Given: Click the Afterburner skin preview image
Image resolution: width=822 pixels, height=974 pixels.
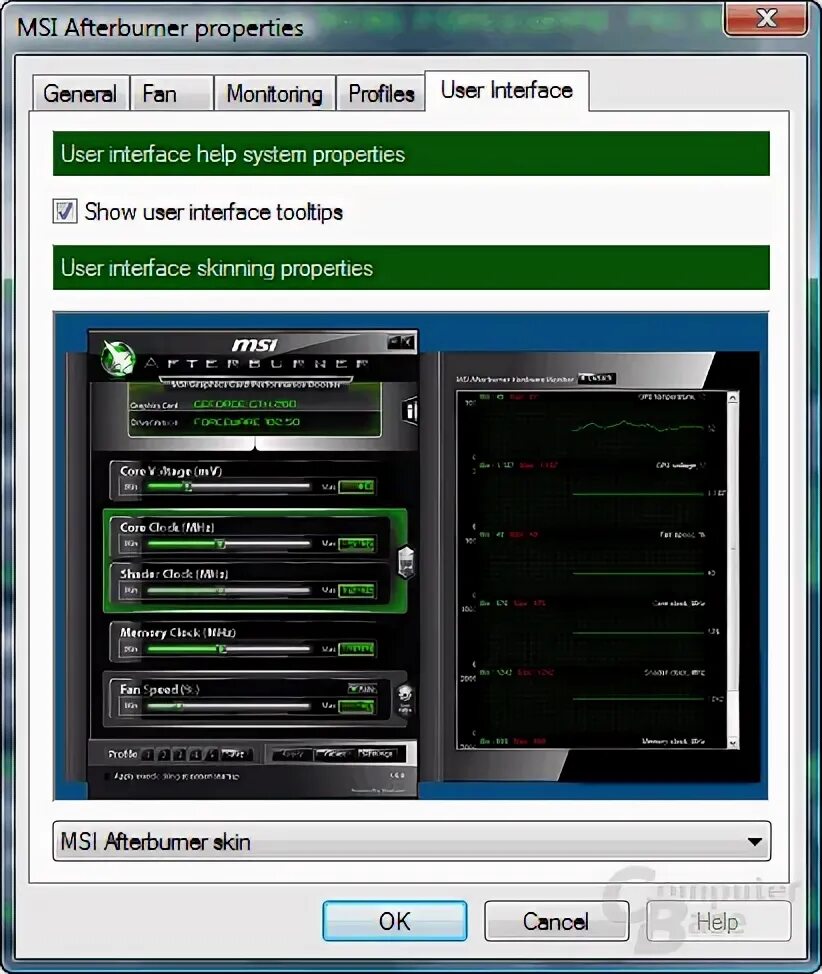Looking at the screenshot, I should (x=411, y=556).
